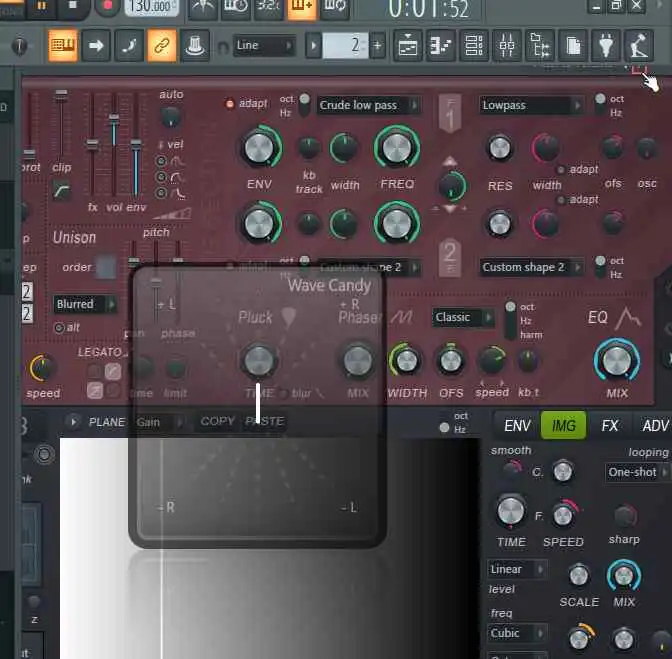Open the Line snap dropdown
This screenshot has height=659, width=672.
point(264,45)
